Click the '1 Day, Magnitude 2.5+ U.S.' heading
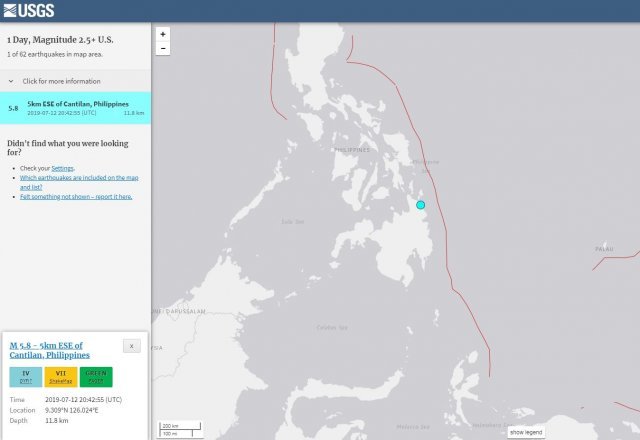 tap(58, 40)
